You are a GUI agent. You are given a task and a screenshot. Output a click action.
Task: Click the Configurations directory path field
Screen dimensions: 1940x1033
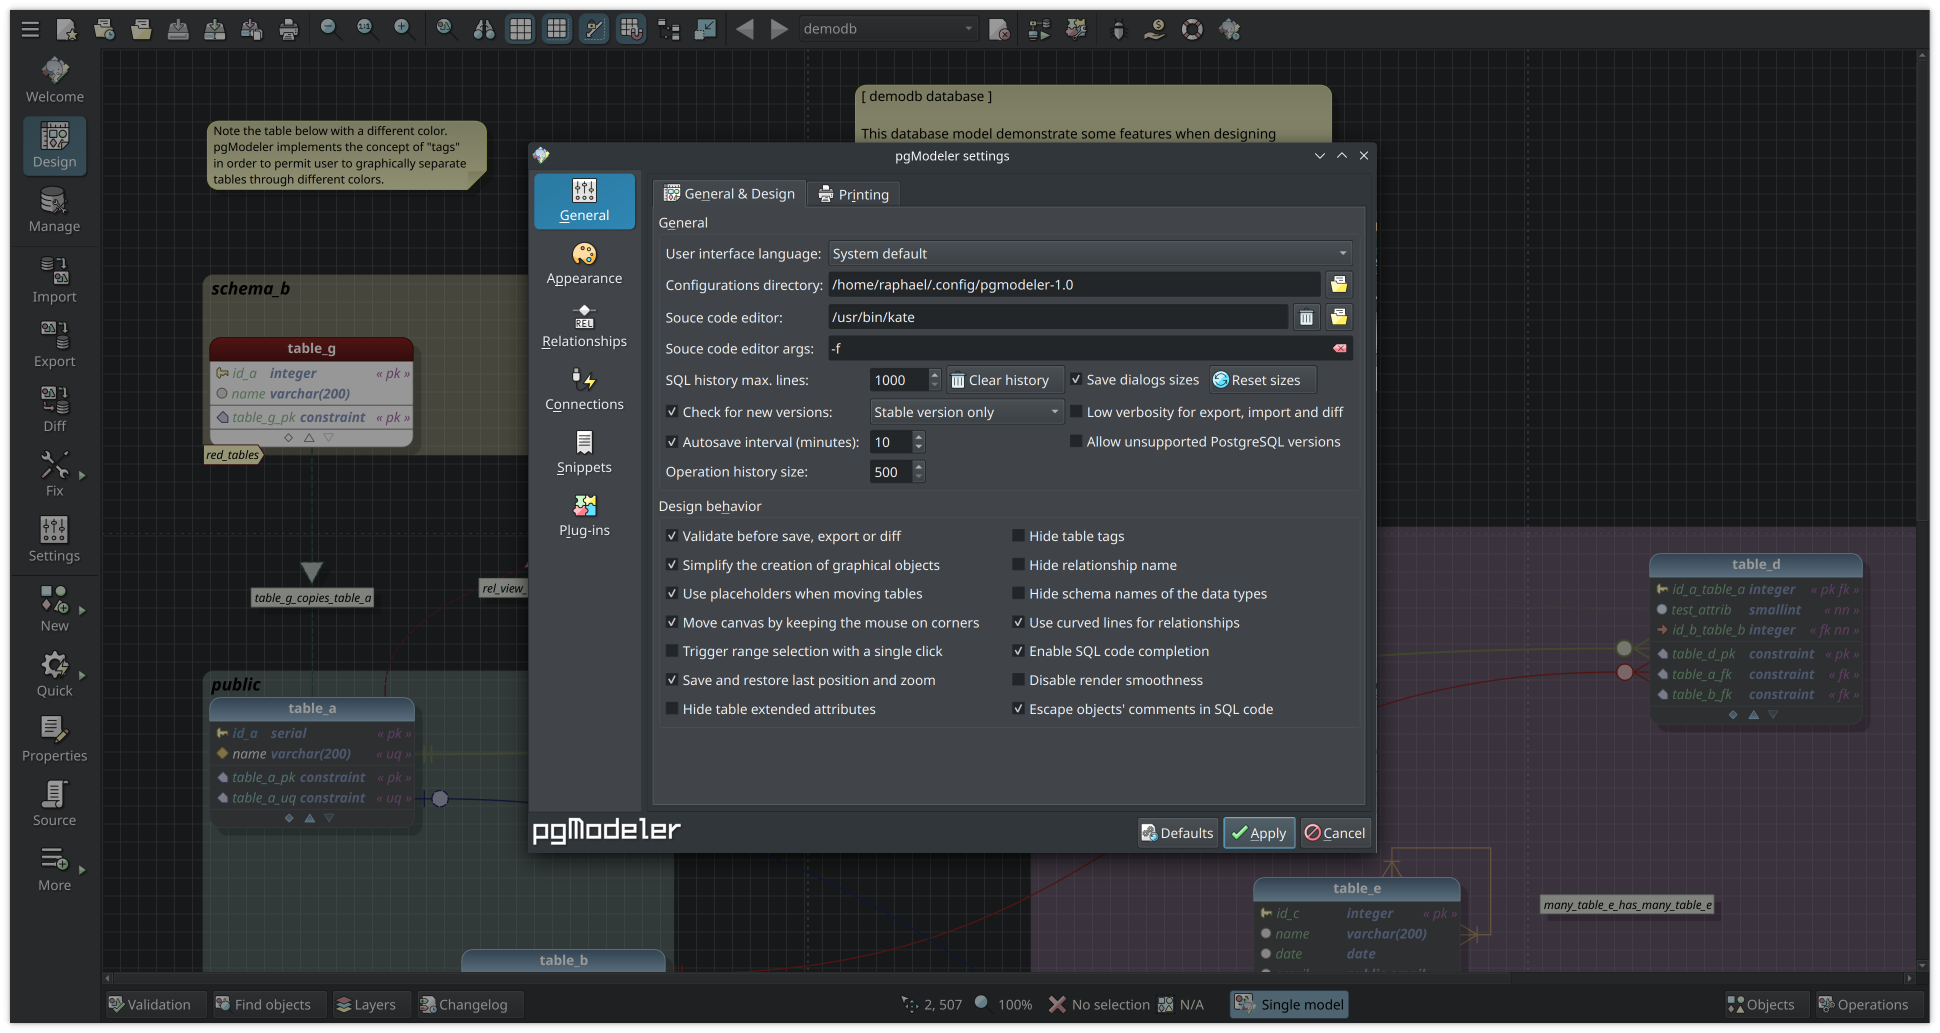pyautogui.click(x=1074, y=285)
